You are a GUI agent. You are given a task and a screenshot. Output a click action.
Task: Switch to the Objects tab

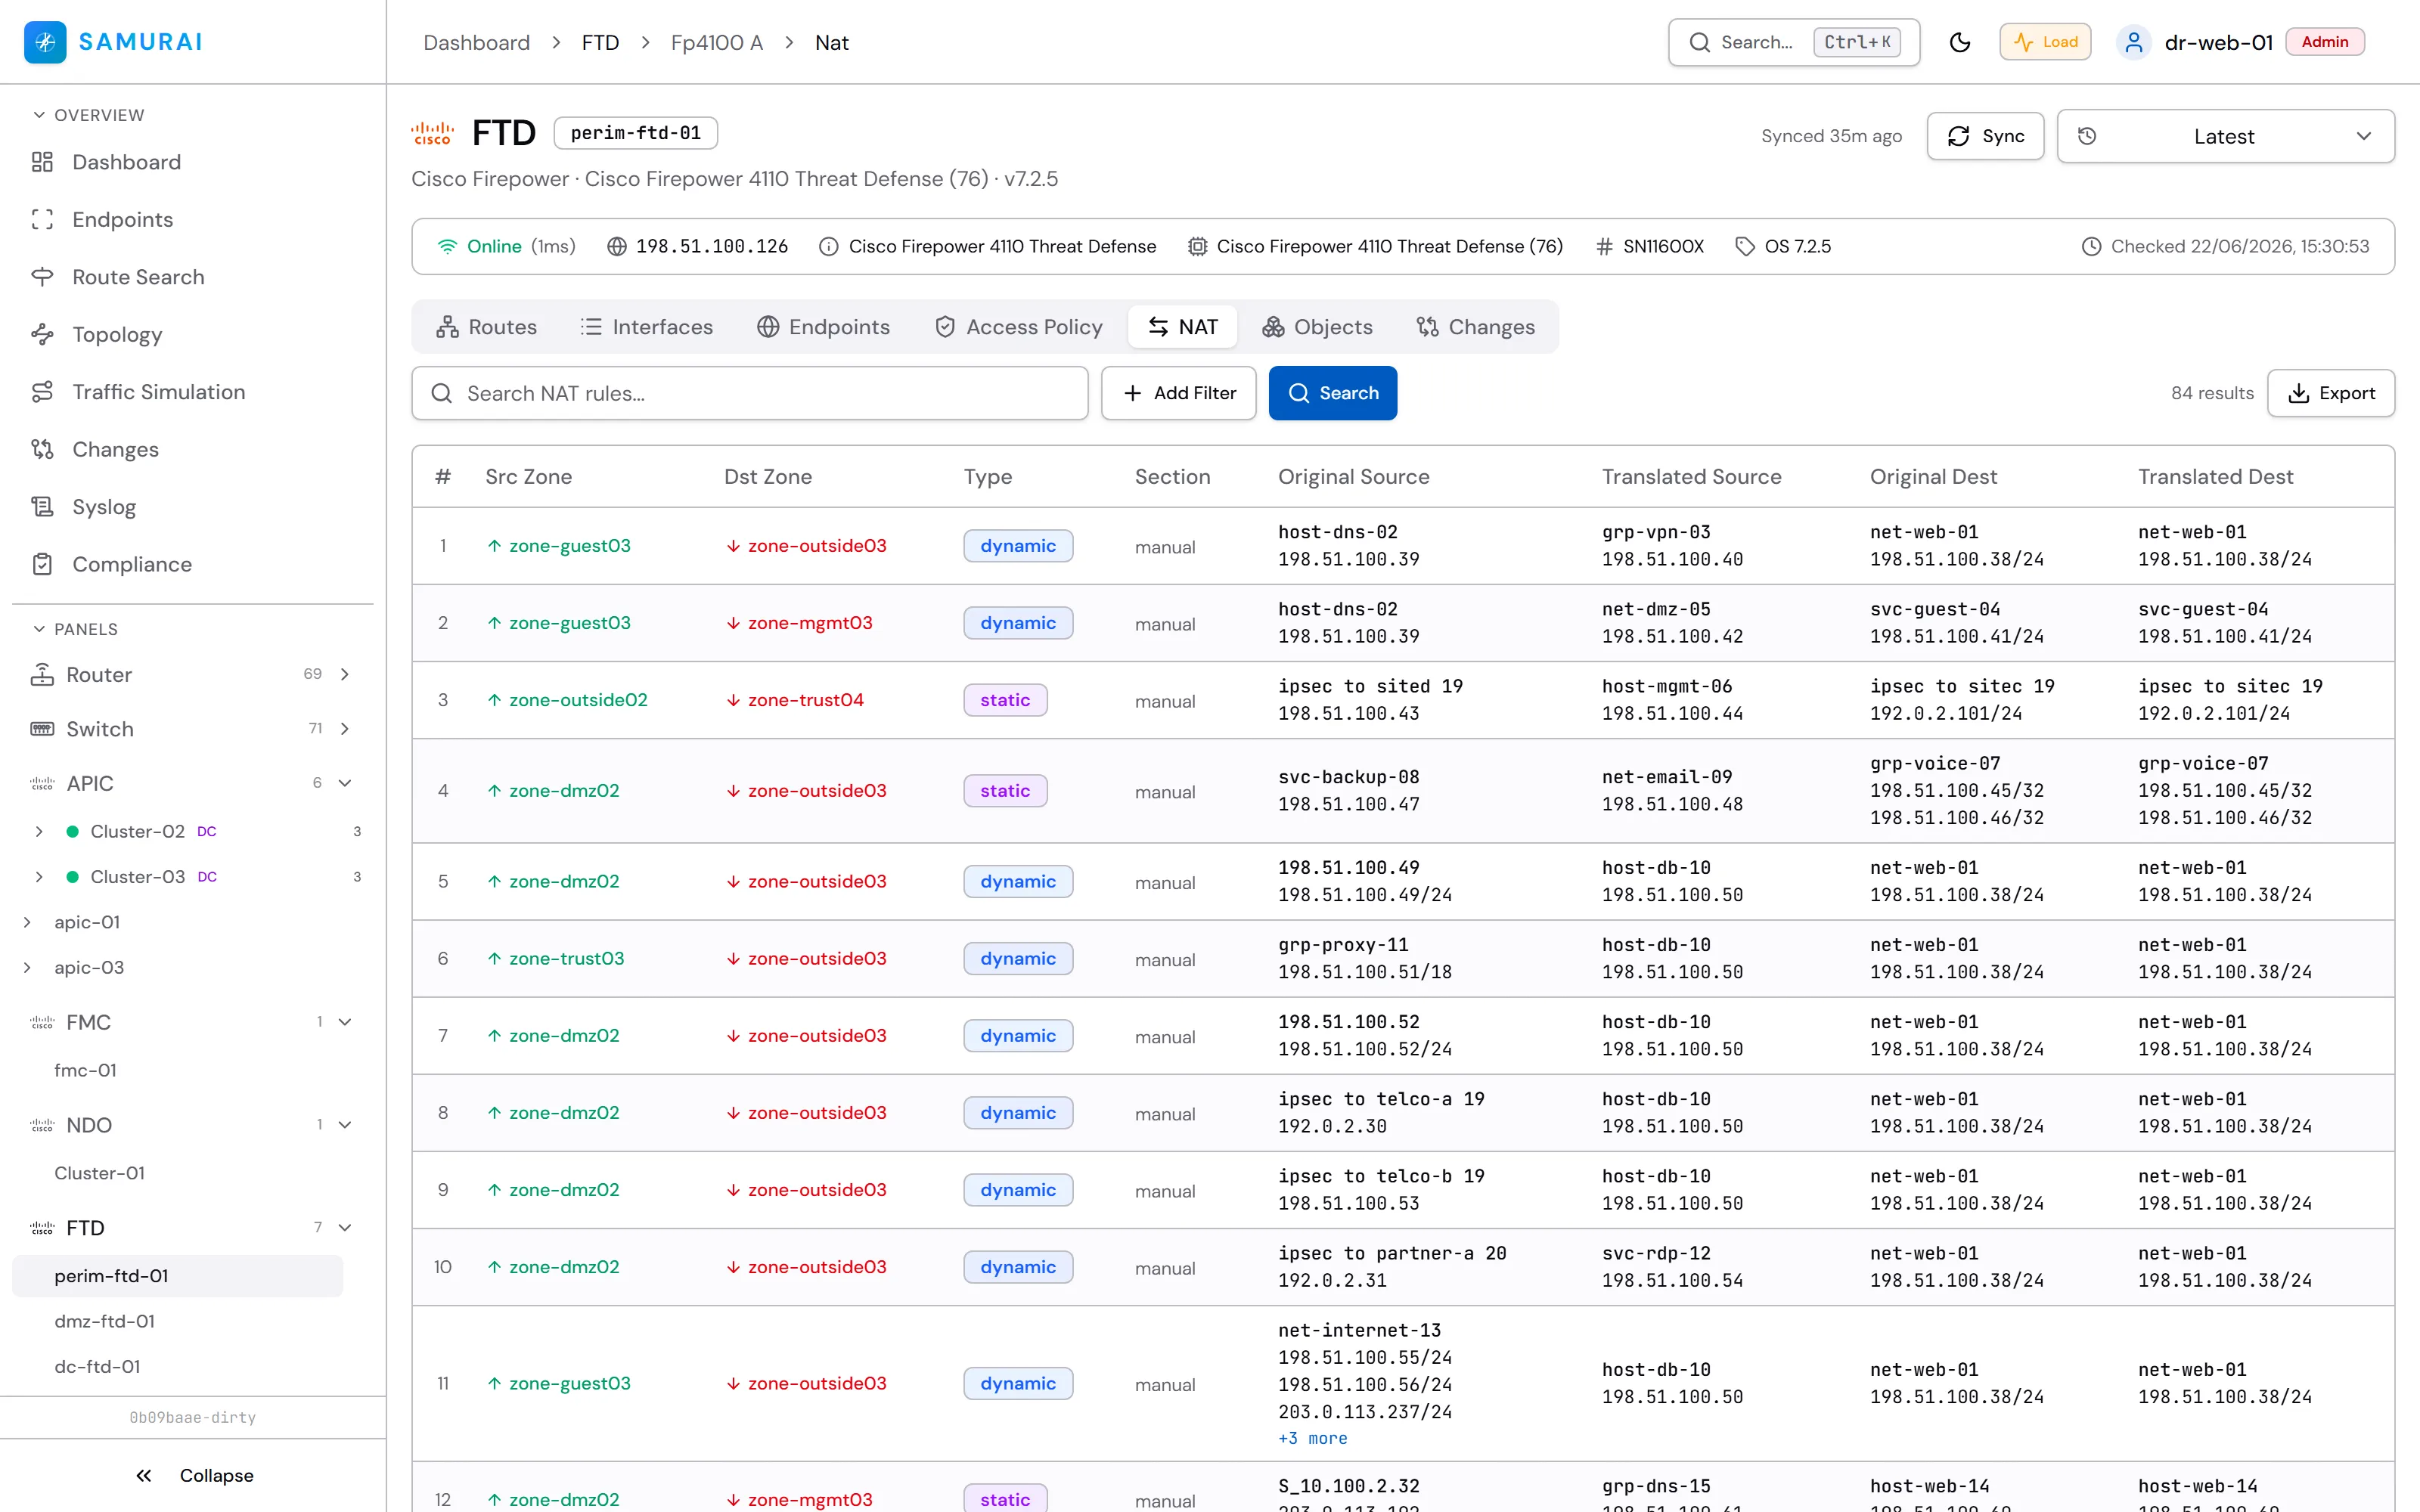click(1317, 327)
